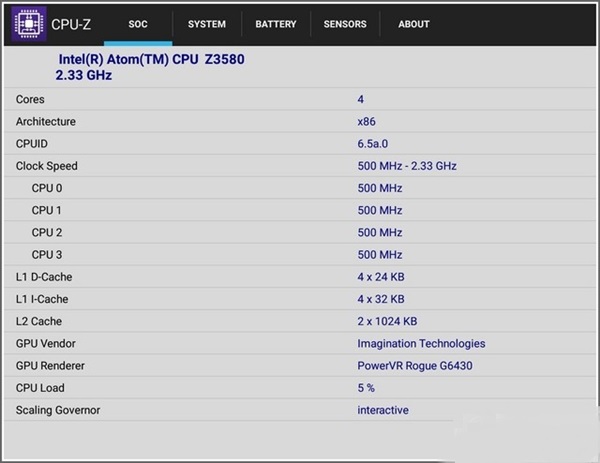This screenshot has width=600, height=463.
Task: Click the 2 x 1024 KB value
Action: [x=387, y=321]
